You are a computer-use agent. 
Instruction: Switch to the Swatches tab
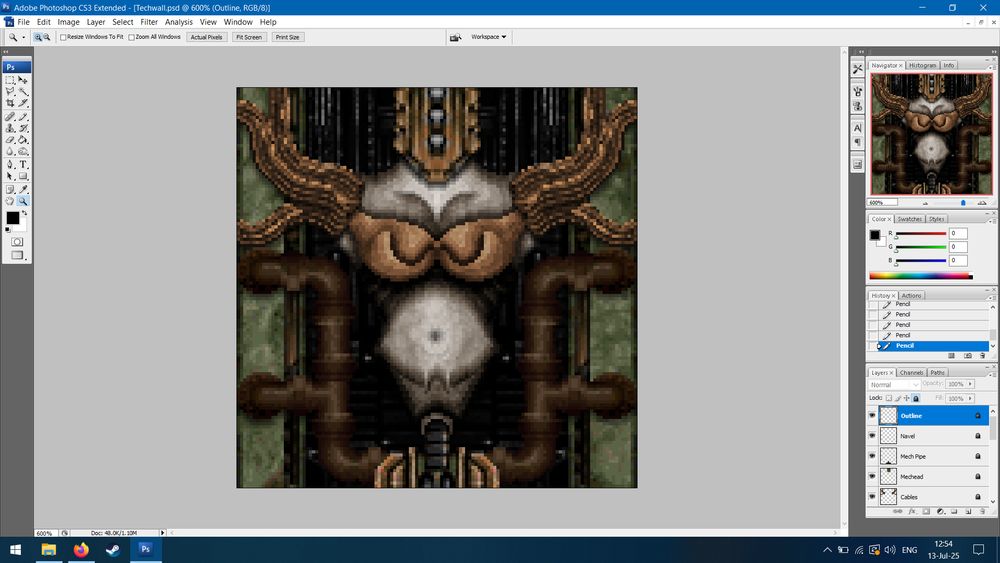coord(909,219)
